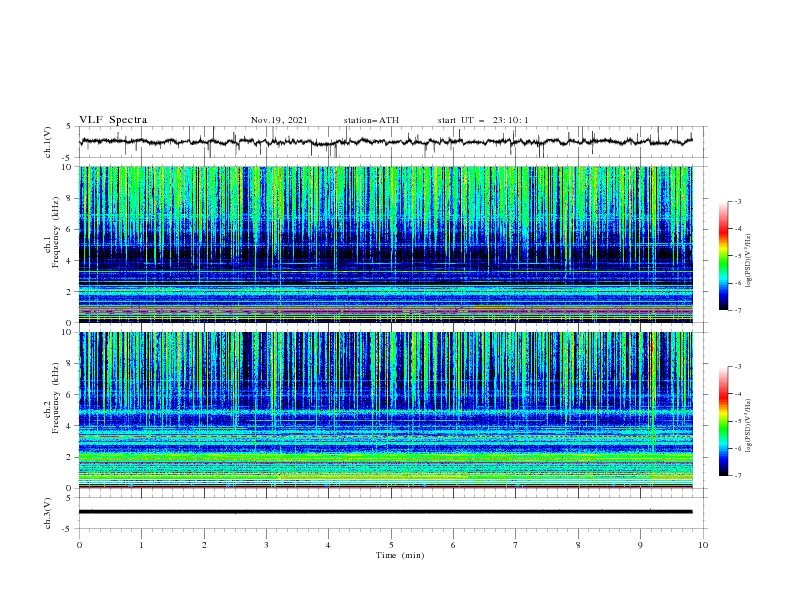Click the 'ch.1(V)' waveform axis label

[x=48, y=142]
